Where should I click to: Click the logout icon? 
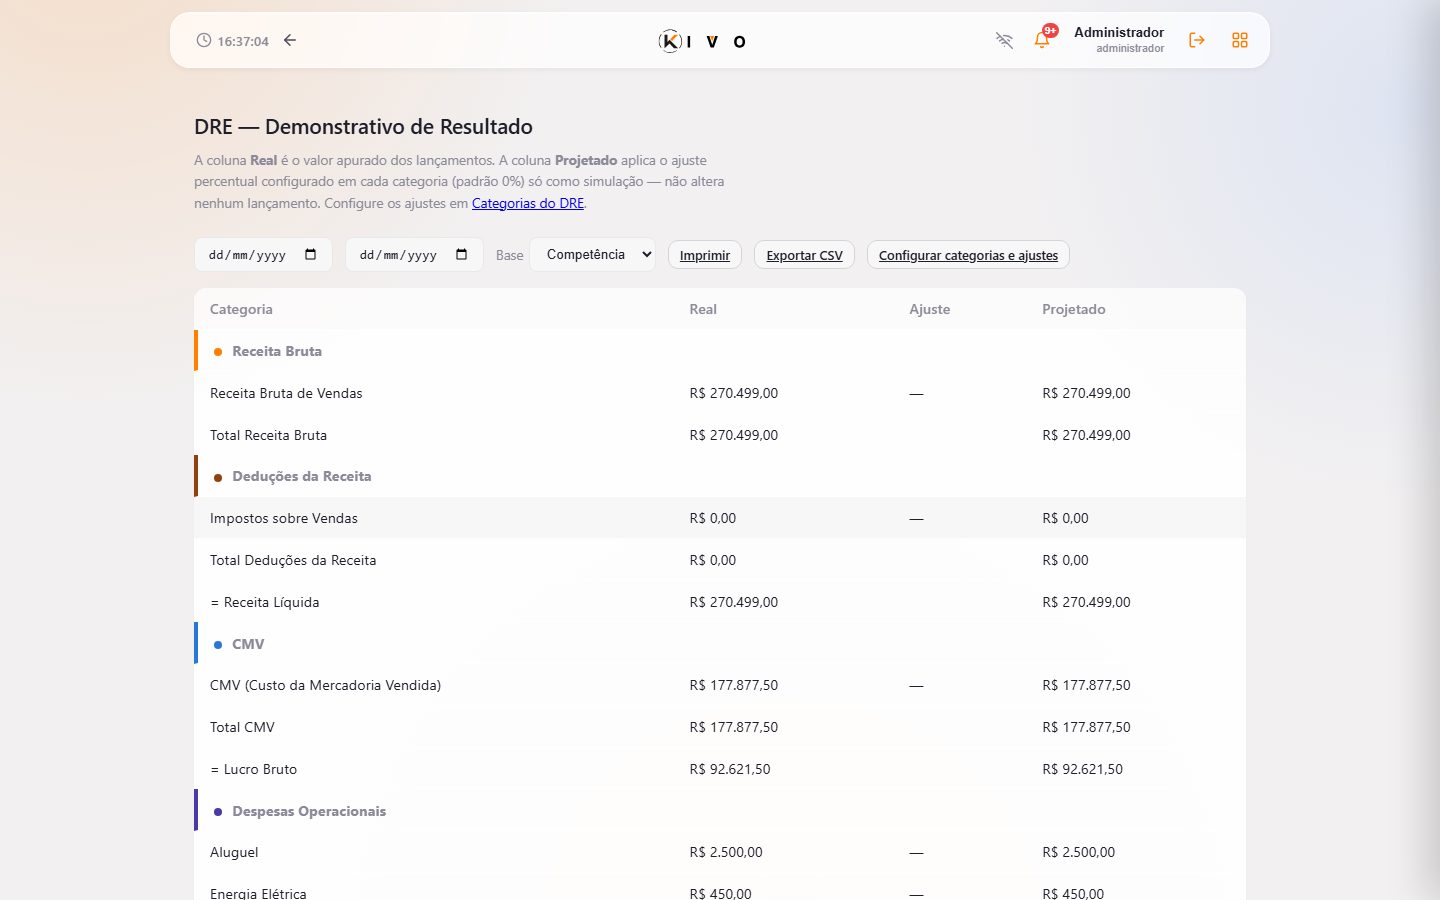click(x=1196, y=41)
